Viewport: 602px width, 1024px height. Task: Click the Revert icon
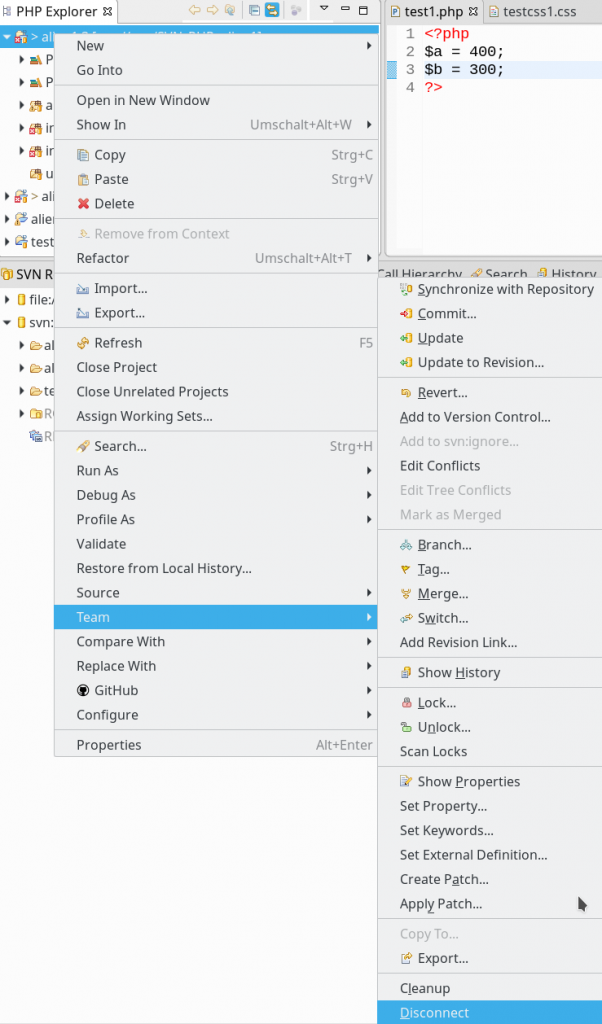[x=406, y=393]
